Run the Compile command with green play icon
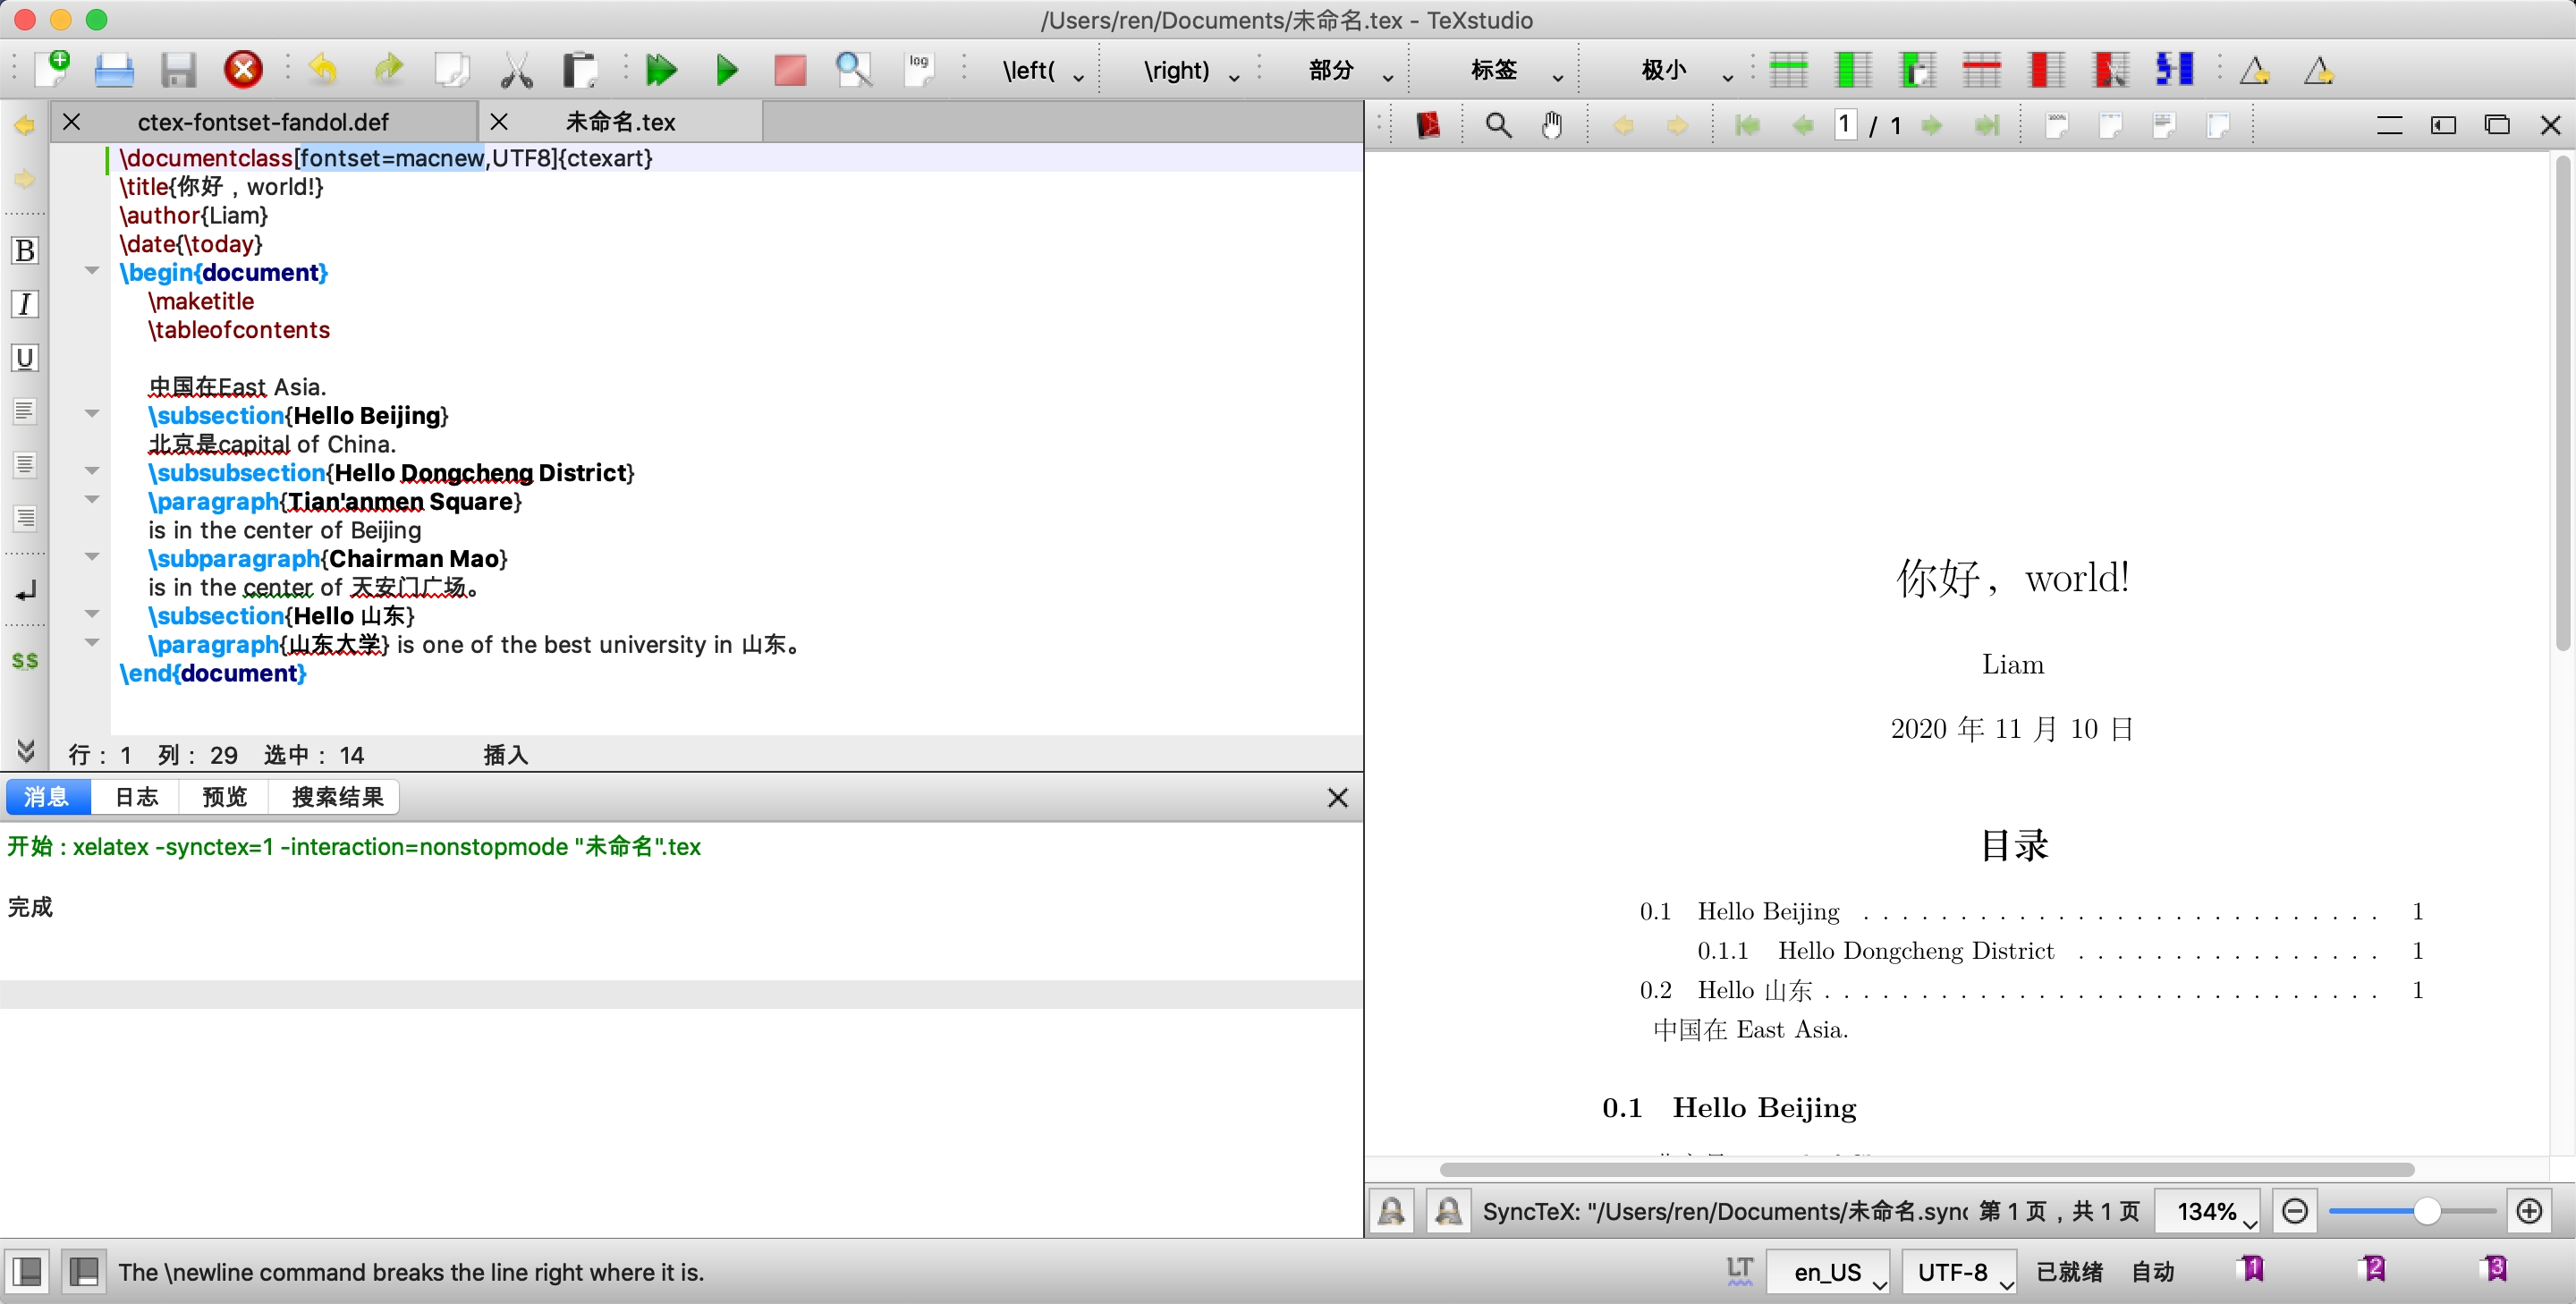This screenshot has width=2576, height=1304. point(727,70)
